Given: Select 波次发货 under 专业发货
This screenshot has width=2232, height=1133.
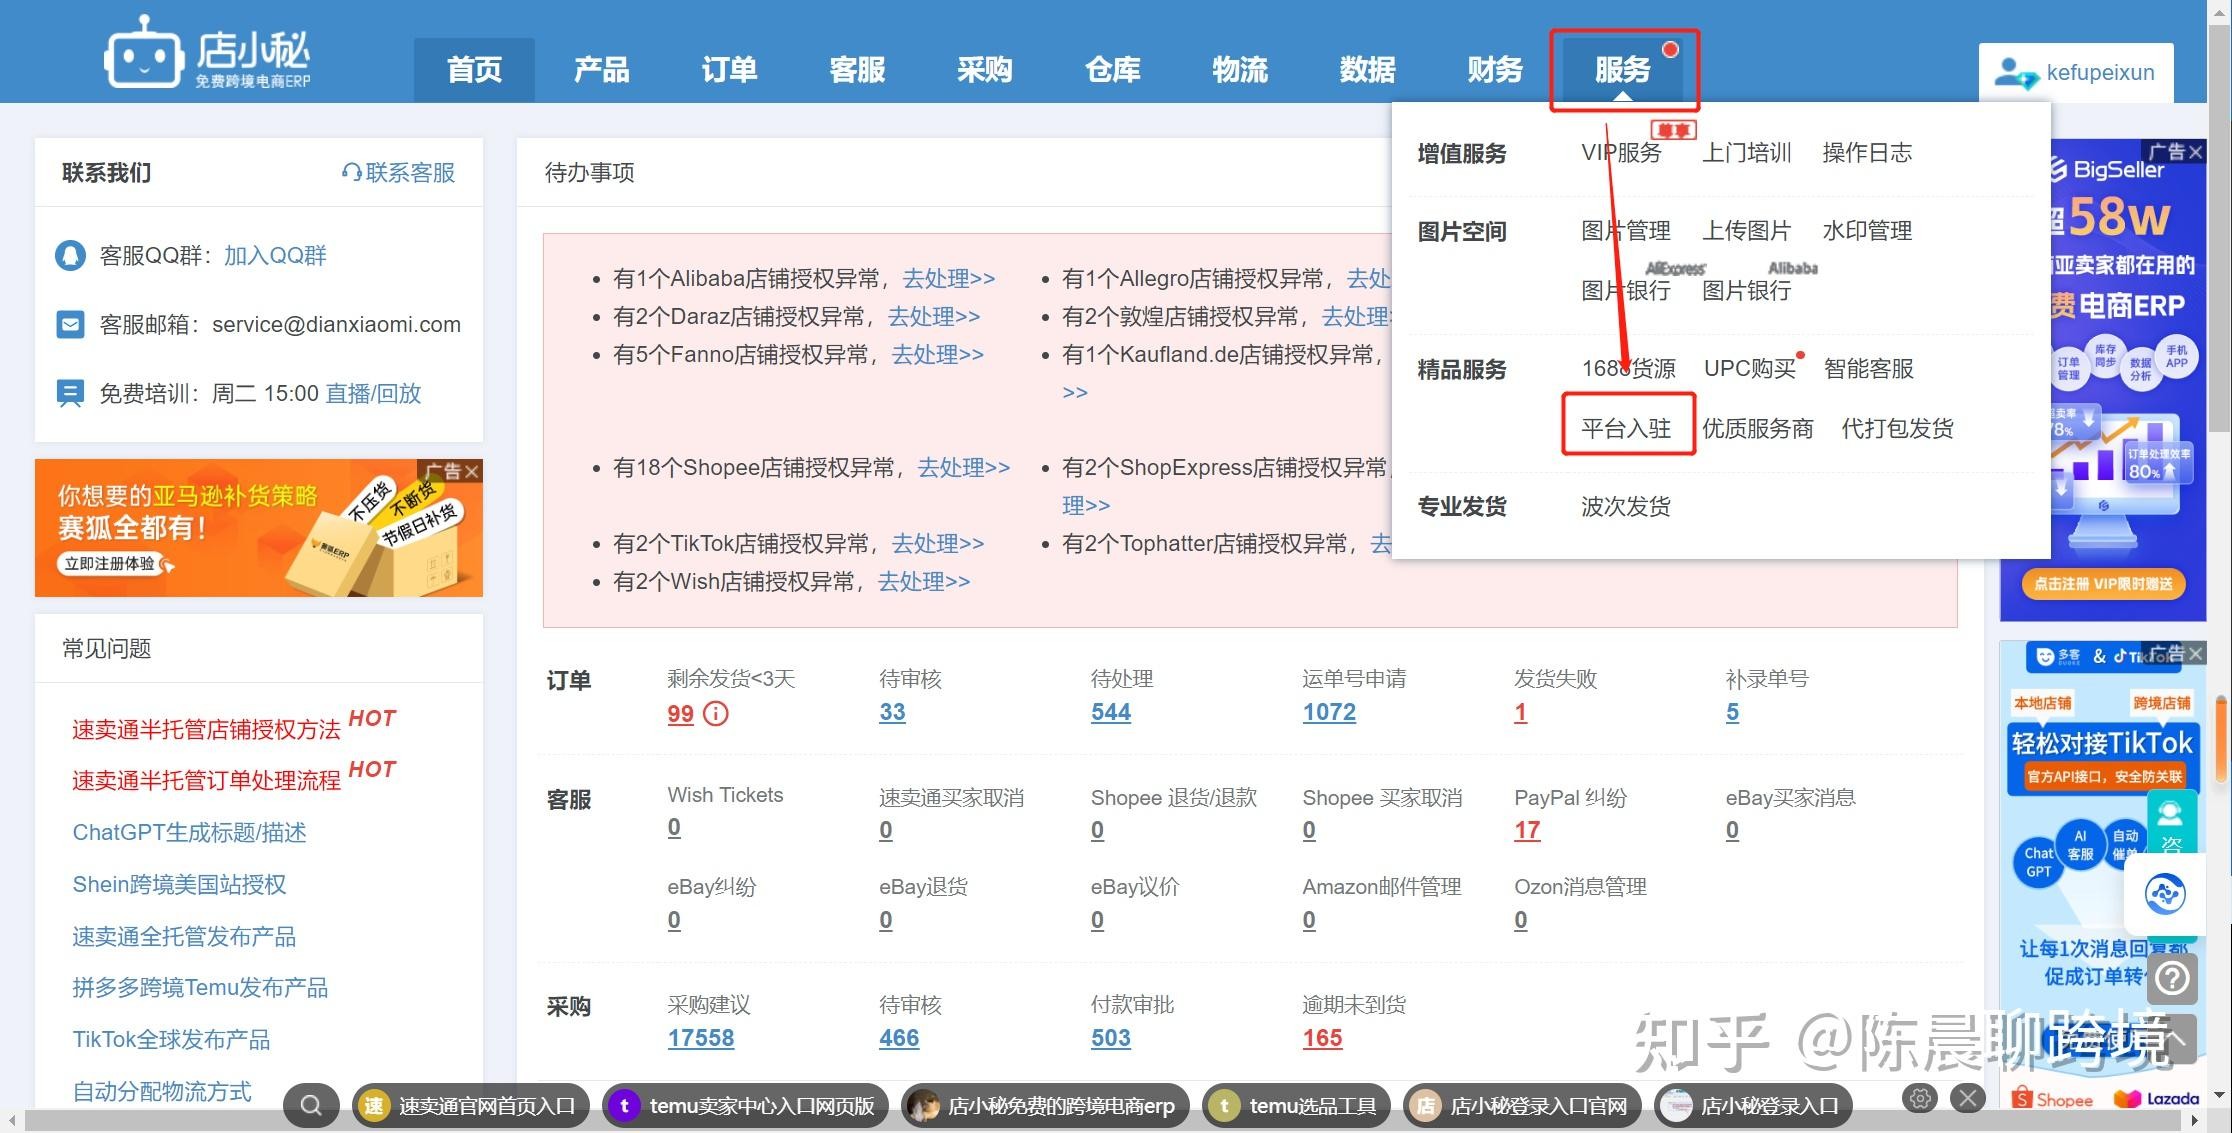Looking at the screenshot, I should point(1626,507).
